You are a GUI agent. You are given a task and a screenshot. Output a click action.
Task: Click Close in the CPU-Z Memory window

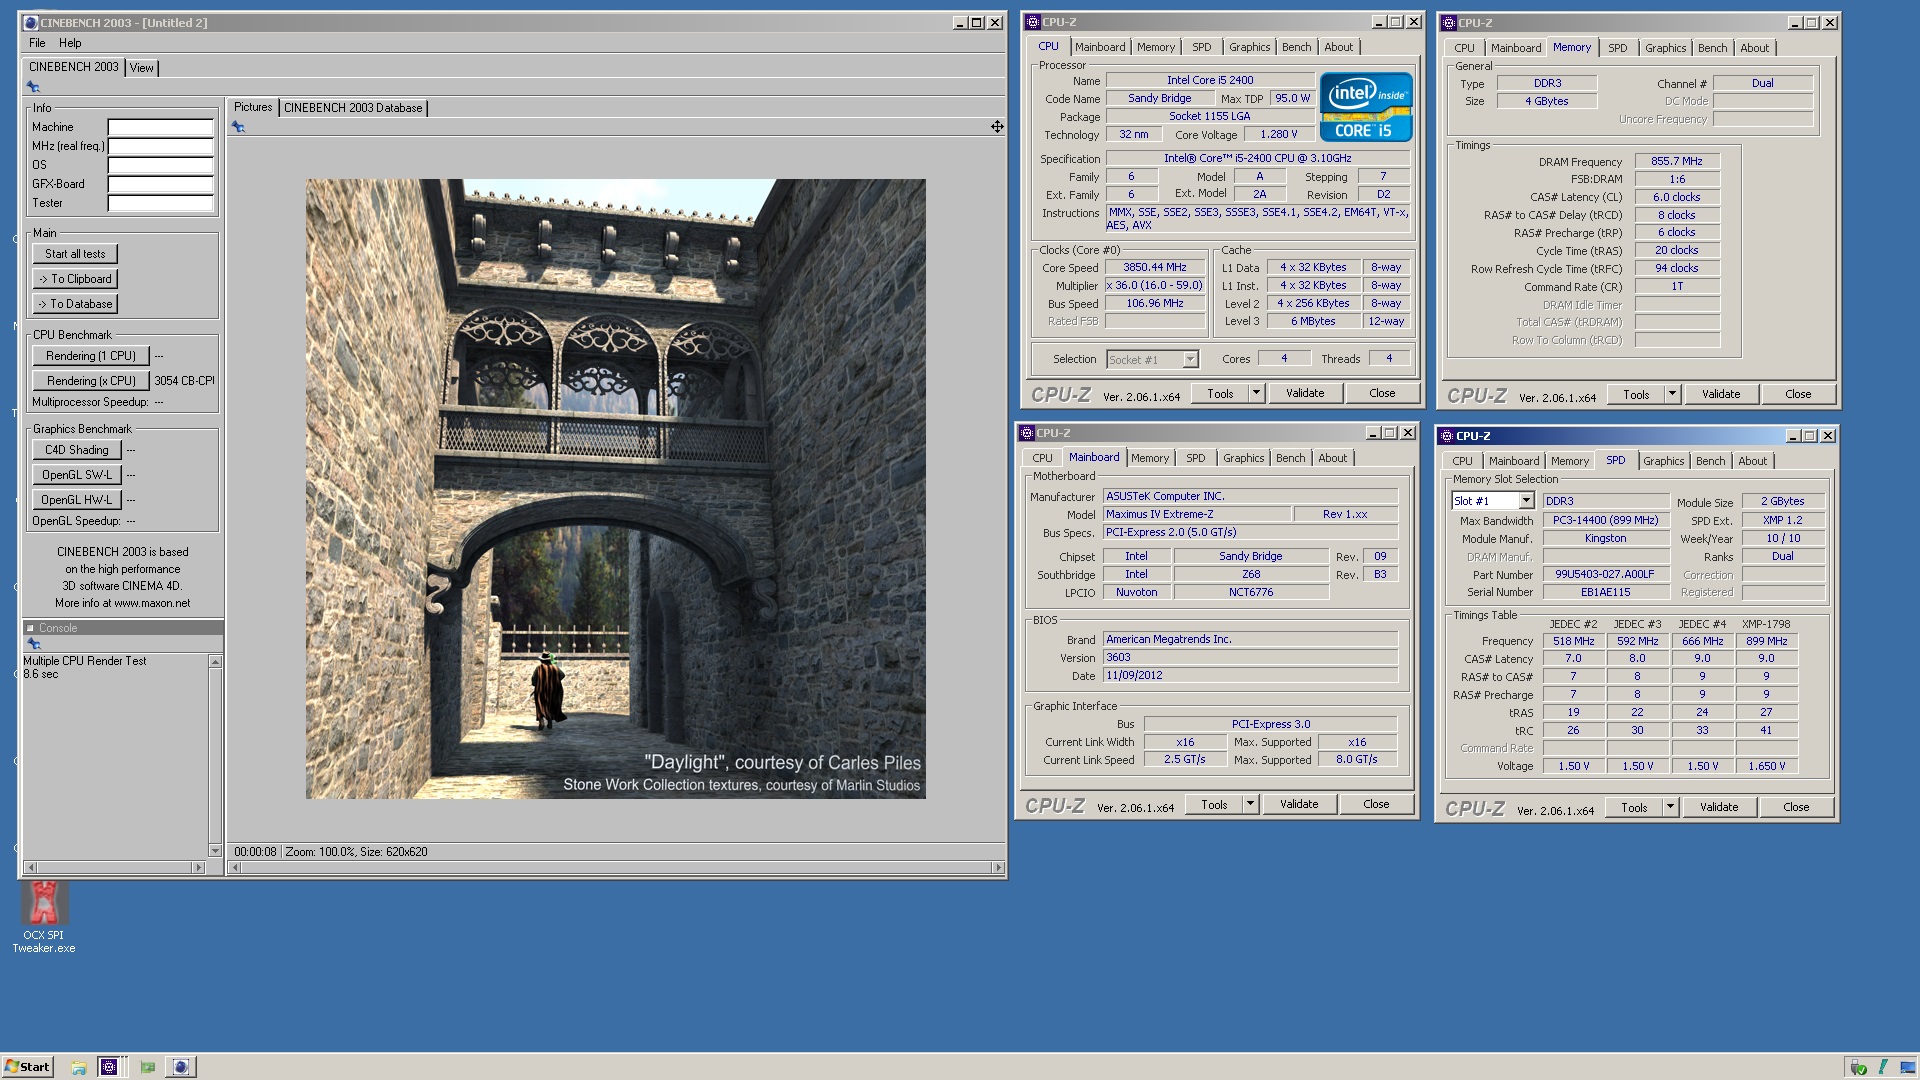(x=1798, y=394)
